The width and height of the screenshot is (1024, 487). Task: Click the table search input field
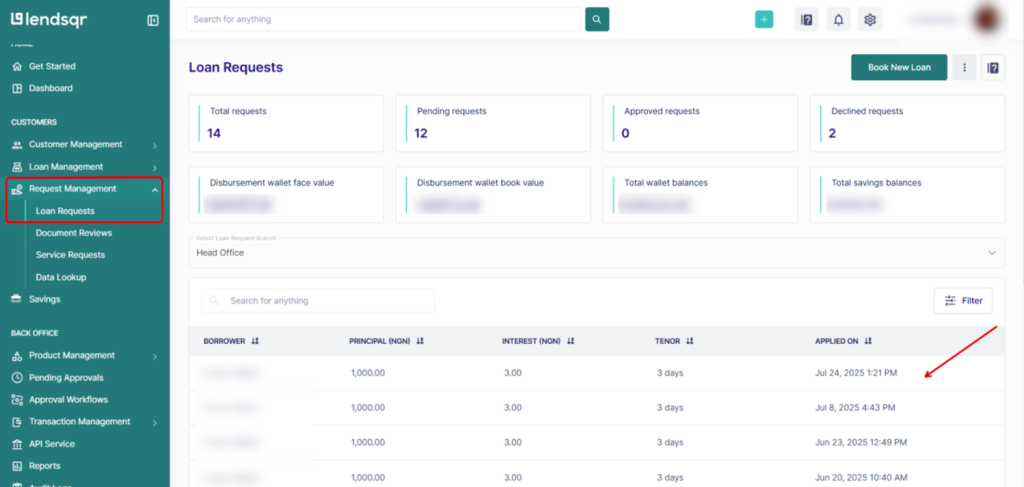pos(325,301)
